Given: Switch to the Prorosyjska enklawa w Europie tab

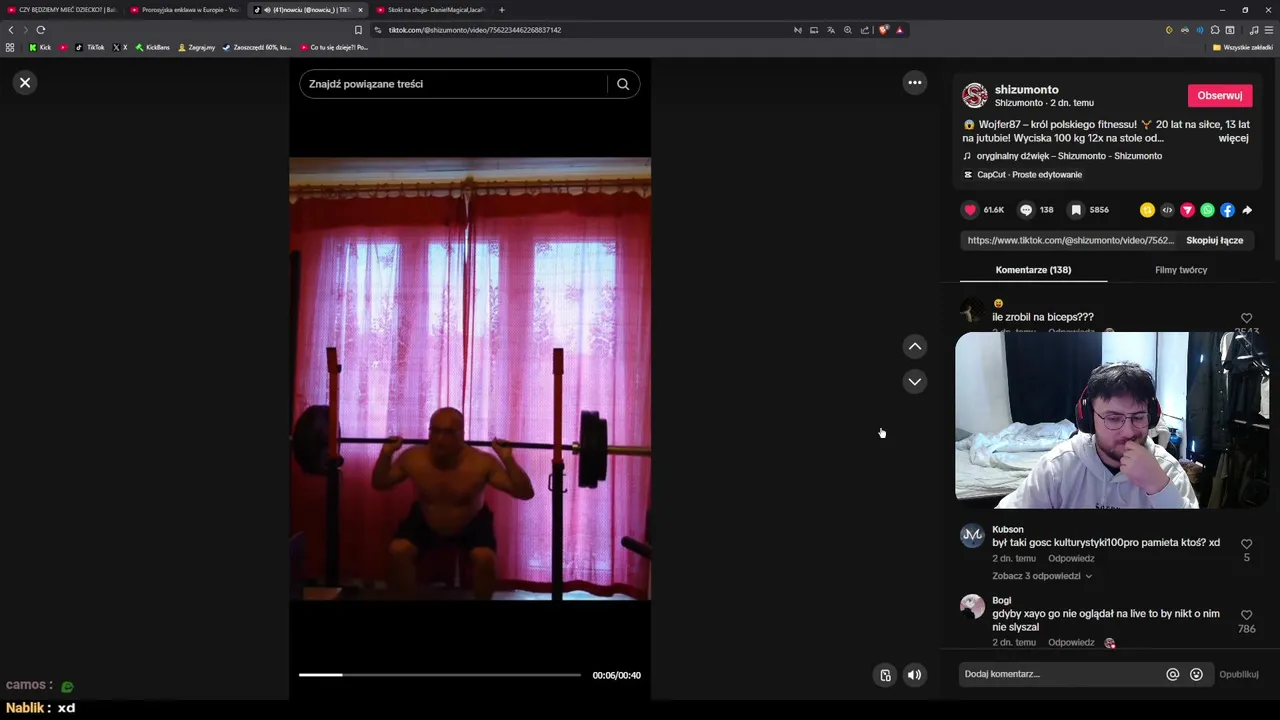Looking at the screenshot, I should (x=185, y=10).
